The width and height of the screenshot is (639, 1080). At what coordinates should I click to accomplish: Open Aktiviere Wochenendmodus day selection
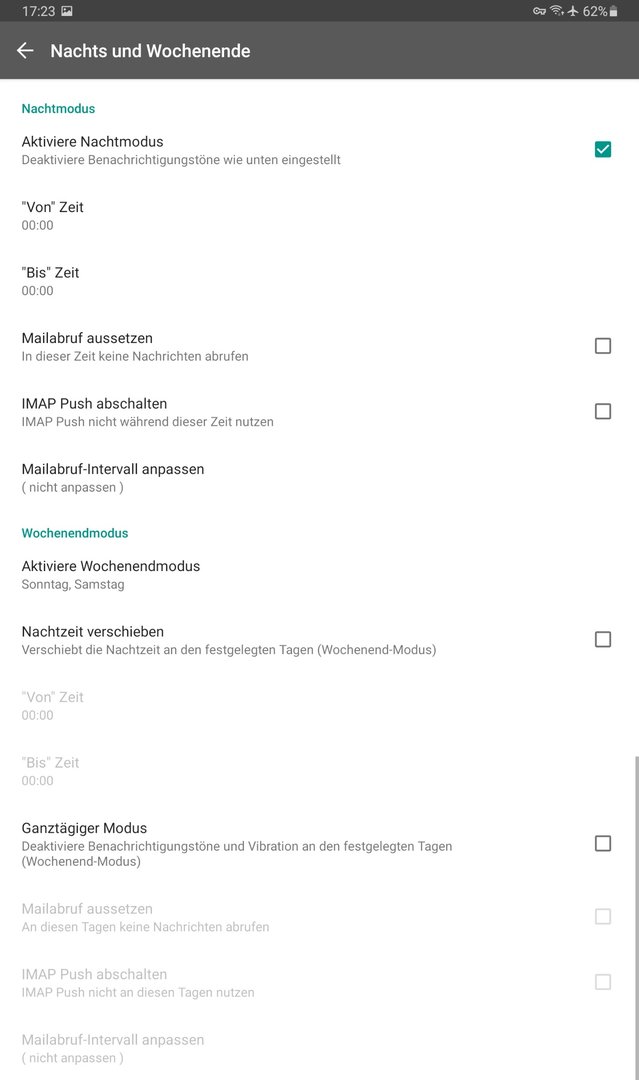[x=320, y=574]
